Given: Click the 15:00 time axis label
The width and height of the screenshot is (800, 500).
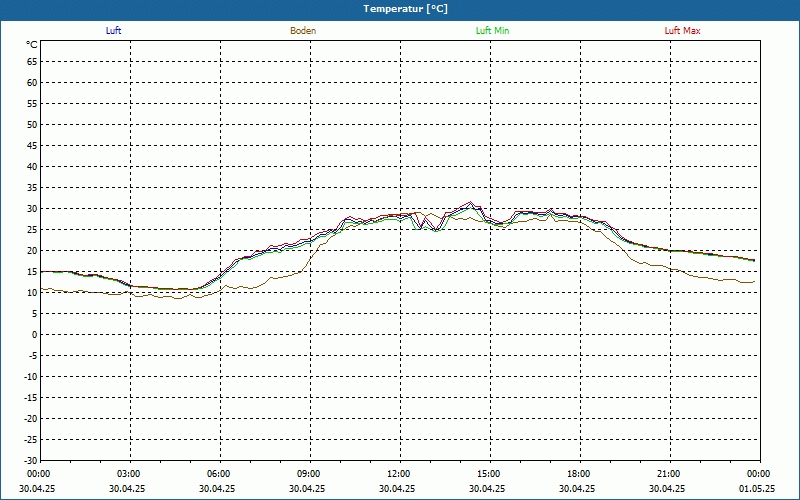Looking at the screenshot, I should pos(490,474).
